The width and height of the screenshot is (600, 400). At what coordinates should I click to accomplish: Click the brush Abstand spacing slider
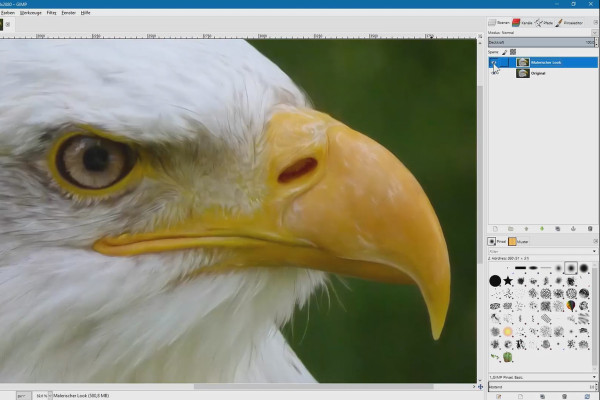point(541,387)
